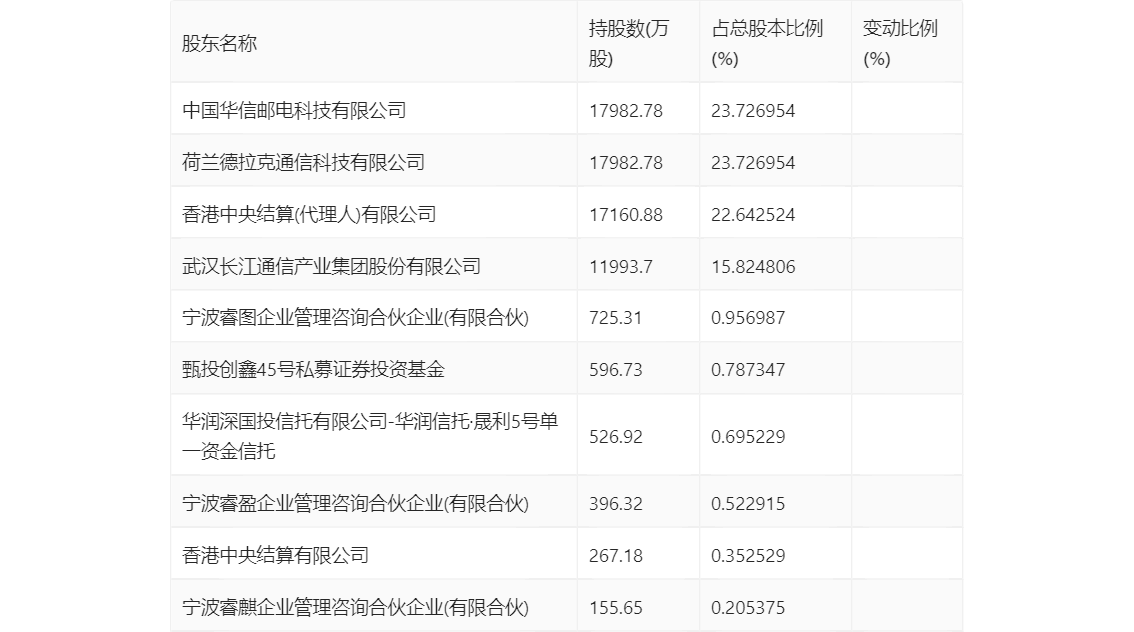Screen dimensions: 1134x632
Task: Select 中国华信邮电科技有限公司 shareholder name
Action: pos(294,110)
